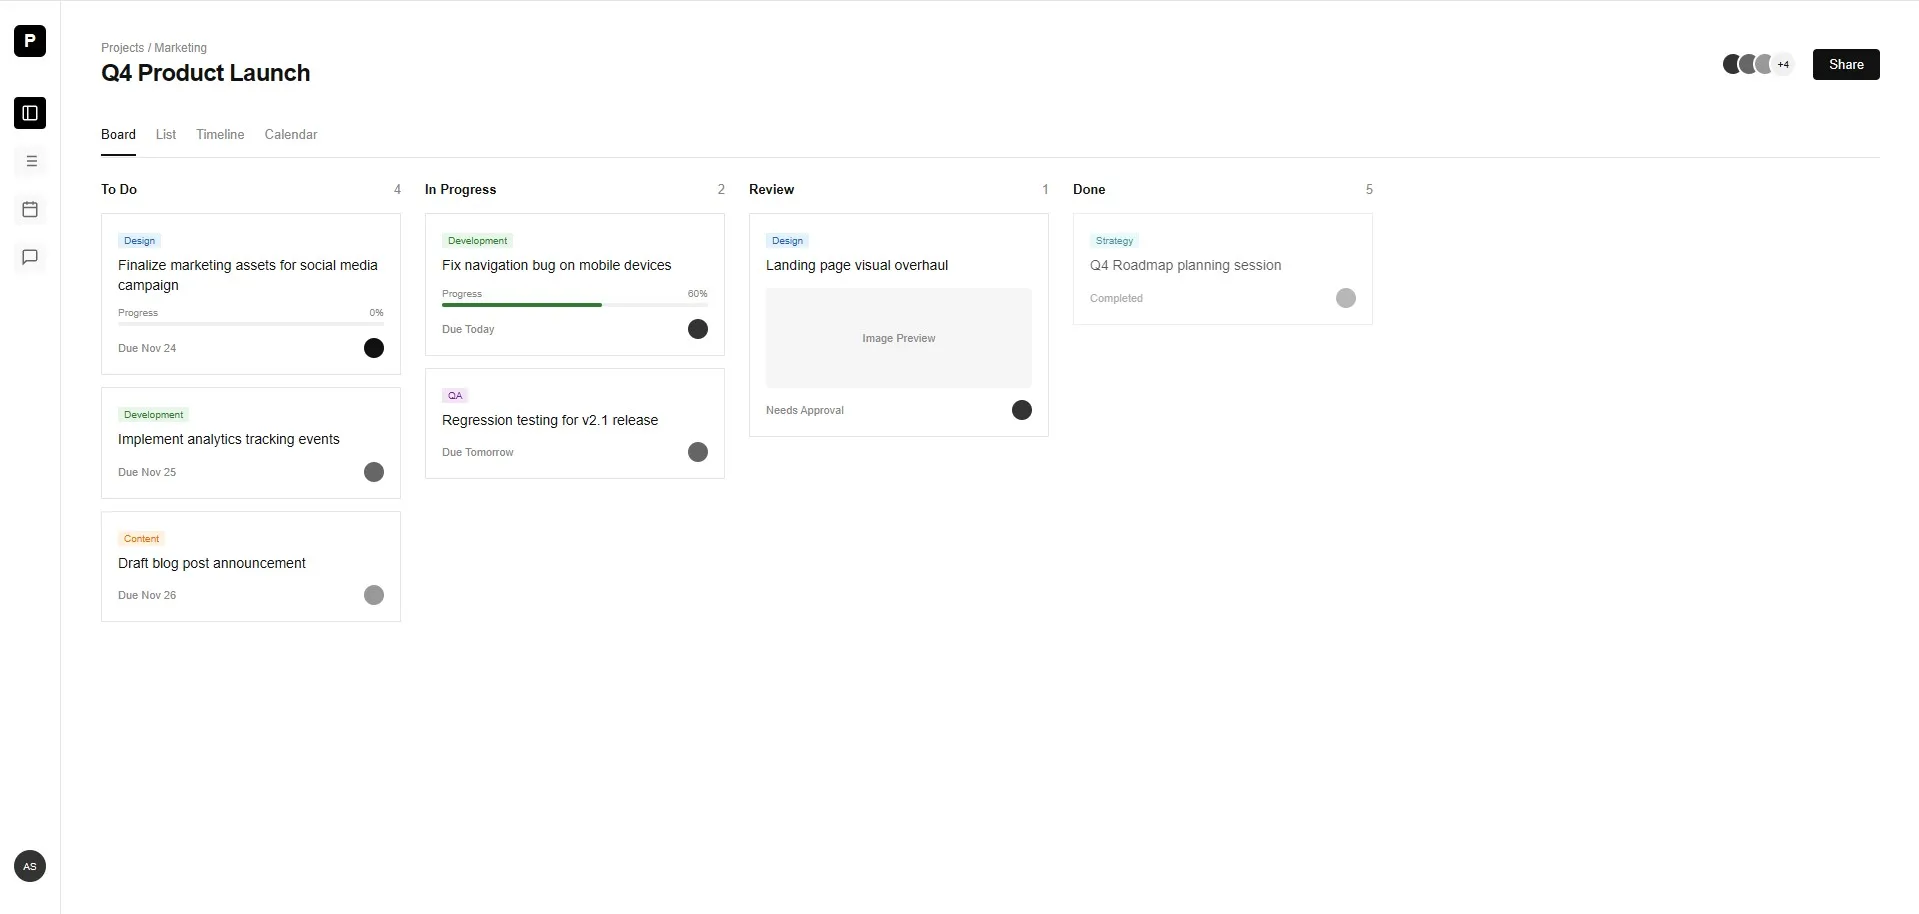Open the Marketing breadcrumb link
Viewport: 1919px width, 914px height.
(x=180, y=47)
